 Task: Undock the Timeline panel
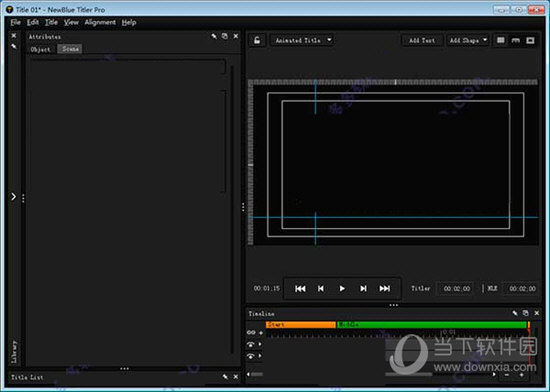[525, 313]
